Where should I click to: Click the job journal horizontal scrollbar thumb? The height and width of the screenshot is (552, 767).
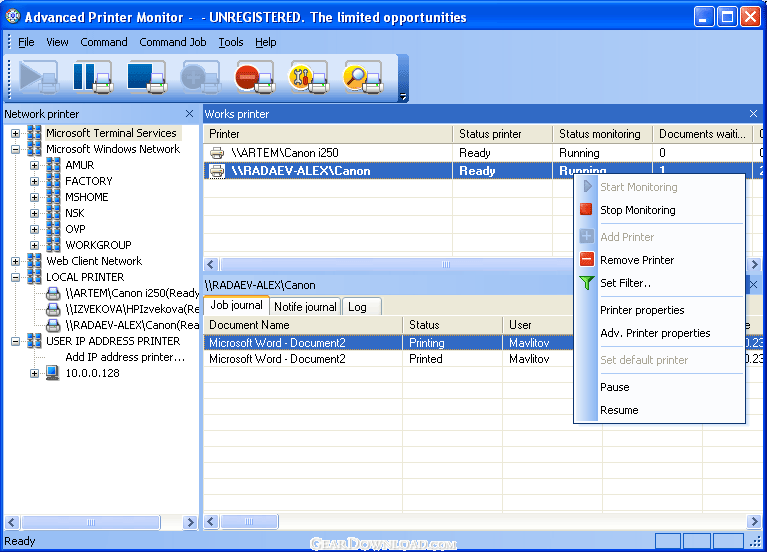pos(249,522)
